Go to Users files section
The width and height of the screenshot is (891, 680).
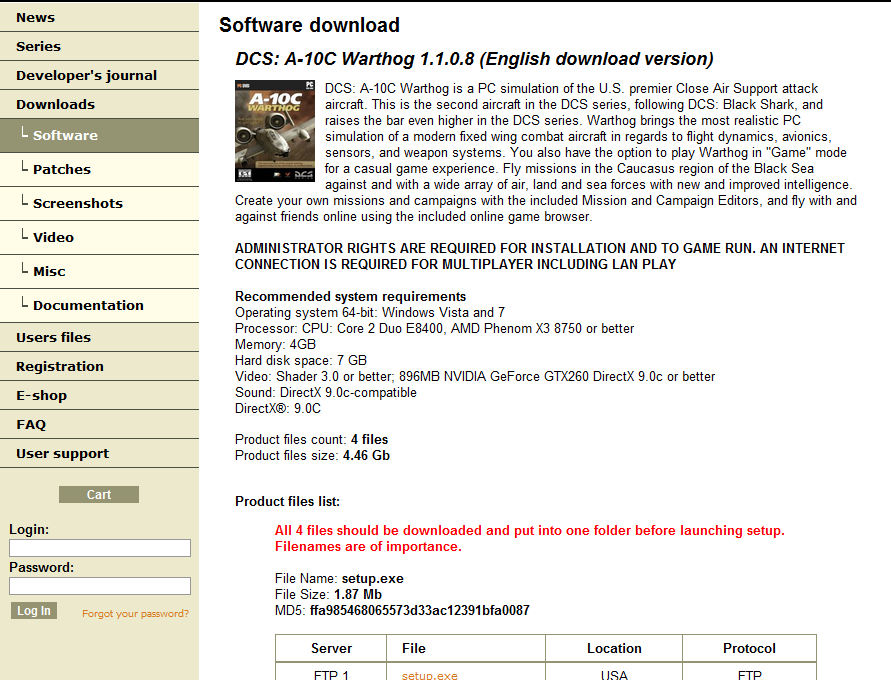[x=99, y=337]
